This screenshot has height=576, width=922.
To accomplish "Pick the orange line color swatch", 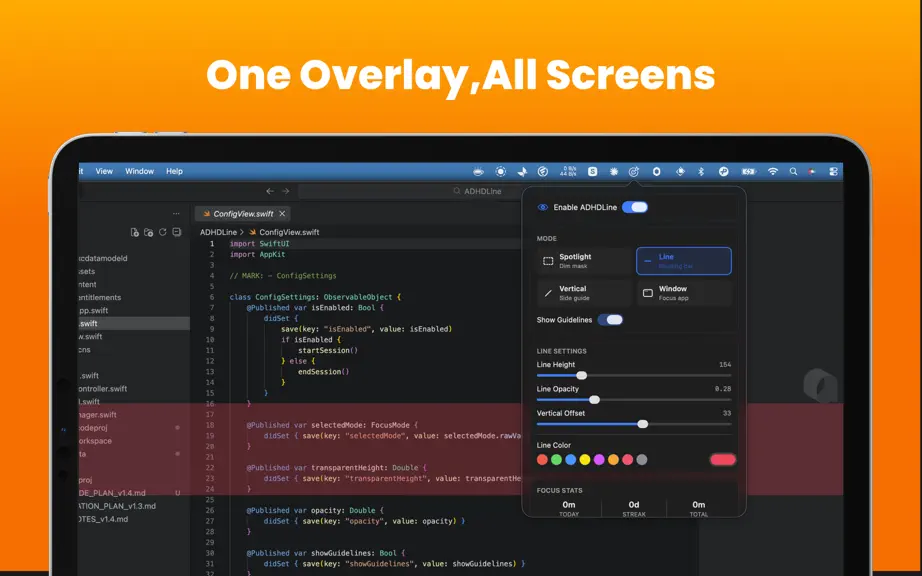I will tap(613, 460).
